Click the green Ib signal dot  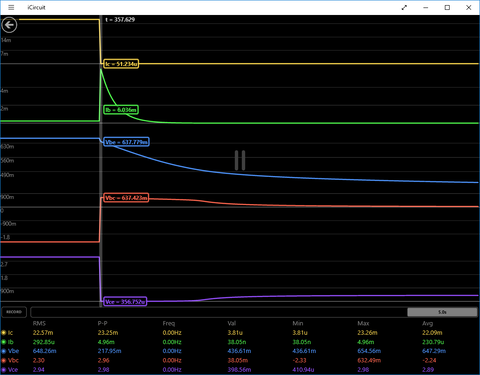click(4, 342)
